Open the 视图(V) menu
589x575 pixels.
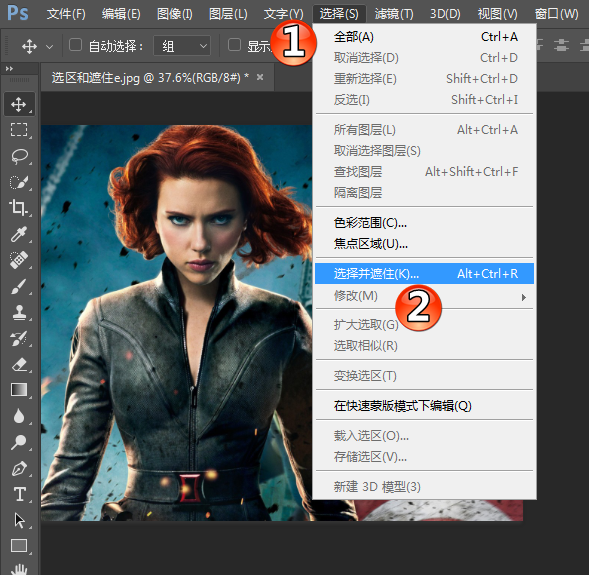tap(497, 14)
